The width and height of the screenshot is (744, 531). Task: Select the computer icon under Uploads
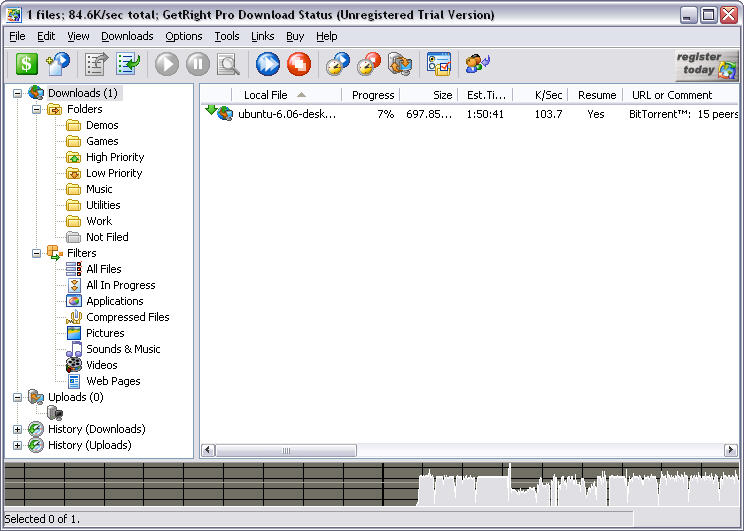(x=55, y=413)
